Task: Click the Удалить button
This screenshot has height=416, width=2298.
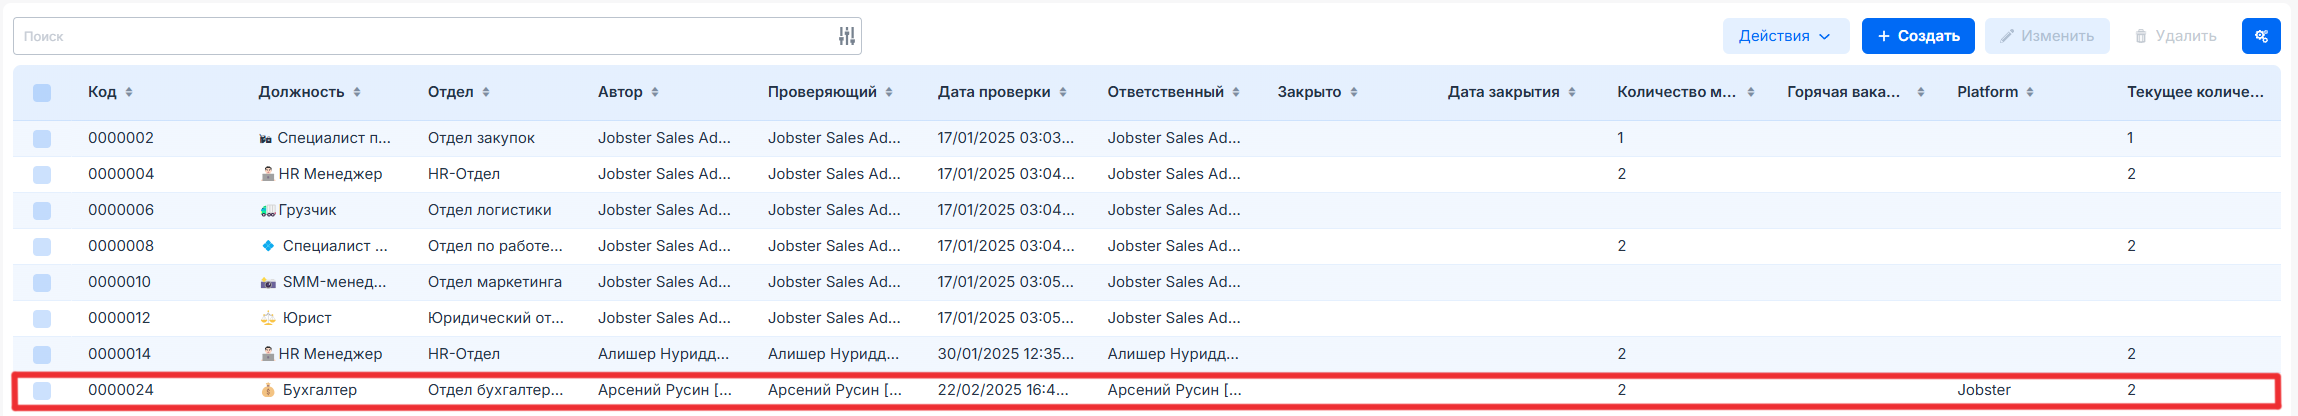Action: 2176,36
